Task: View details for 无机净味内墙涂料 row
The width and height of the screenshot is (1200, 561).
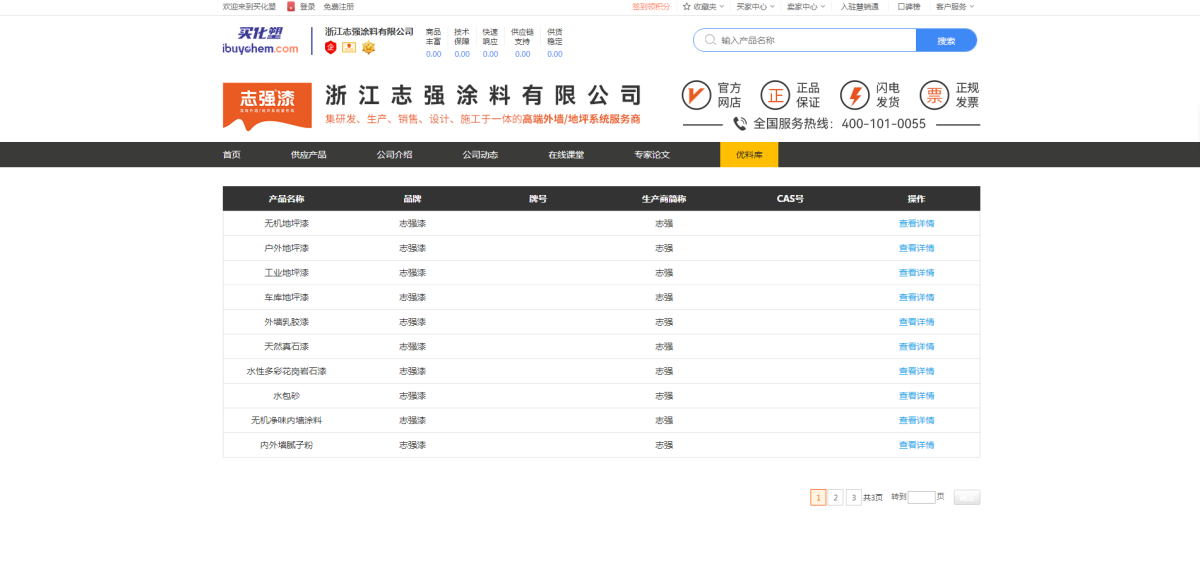Action: point(916,420)
